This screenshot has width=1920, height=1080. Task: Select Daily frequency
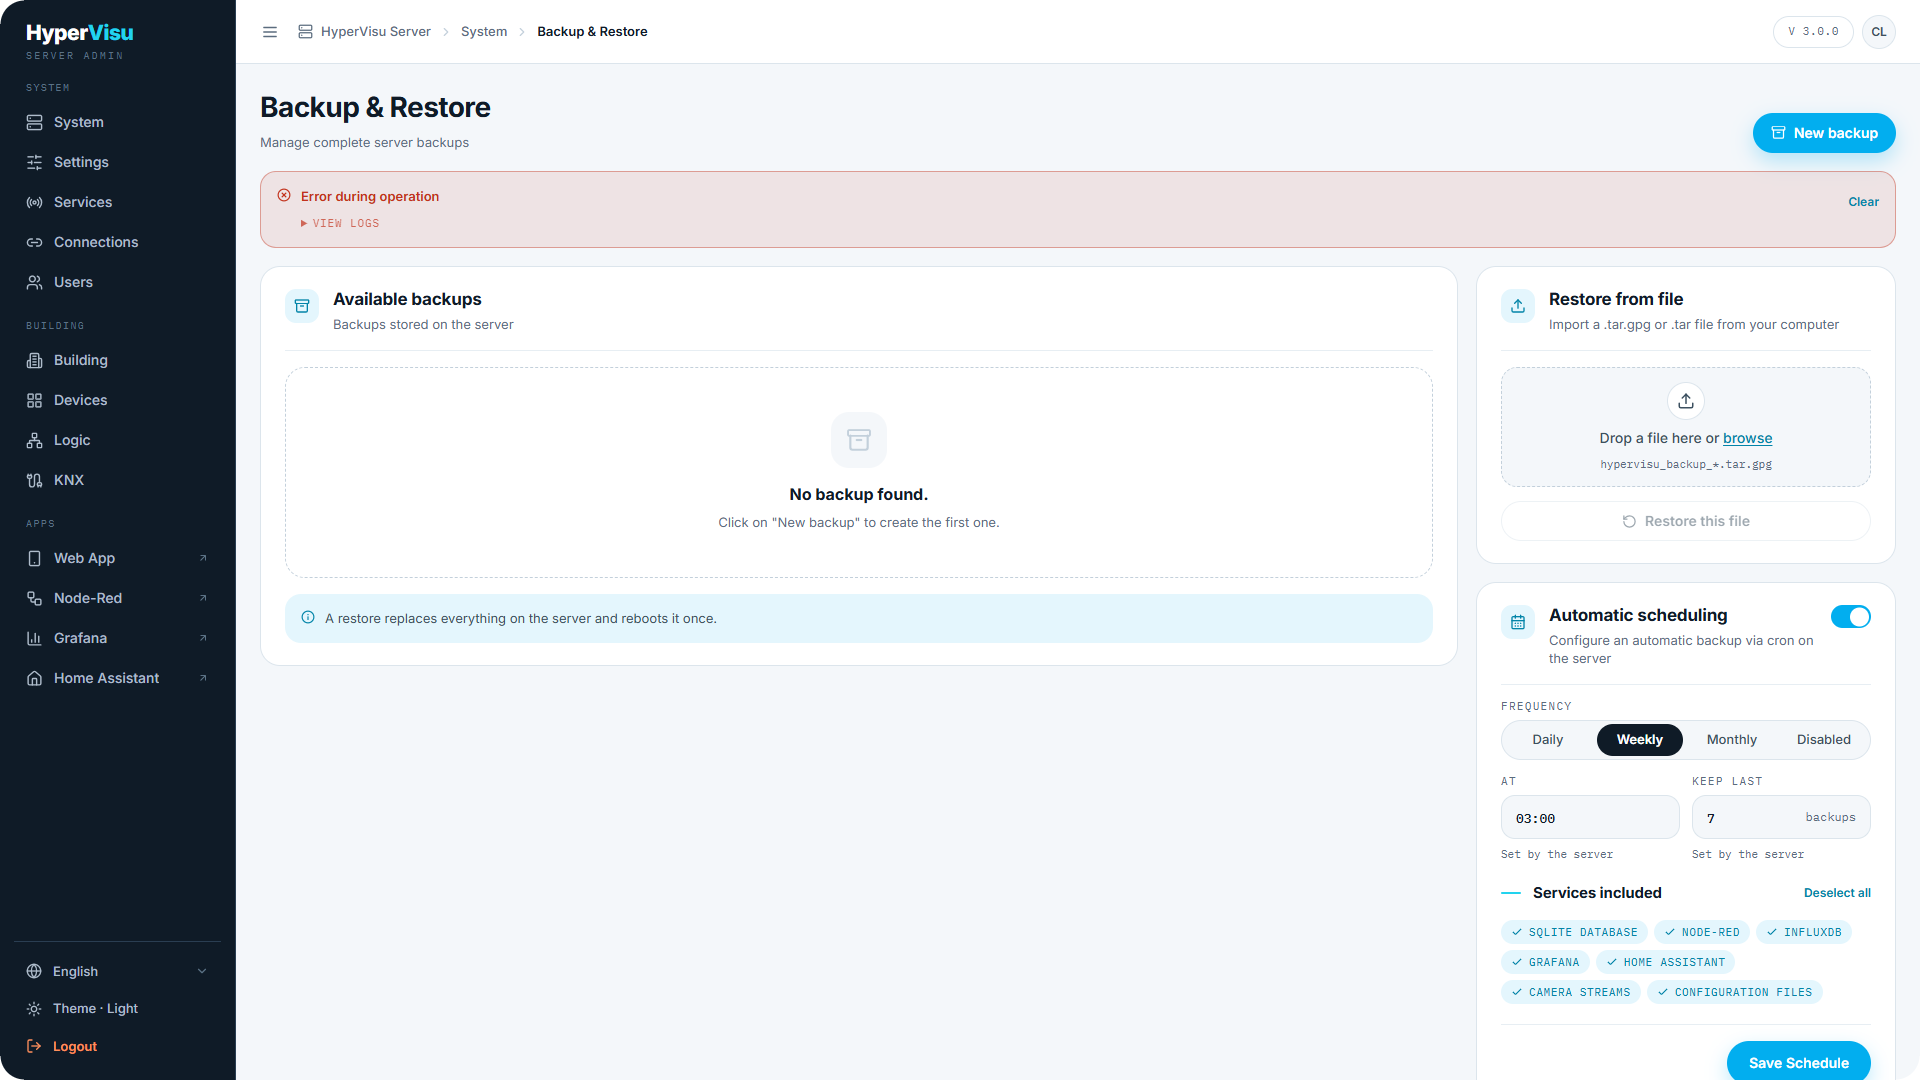[x=1547, y=740]
